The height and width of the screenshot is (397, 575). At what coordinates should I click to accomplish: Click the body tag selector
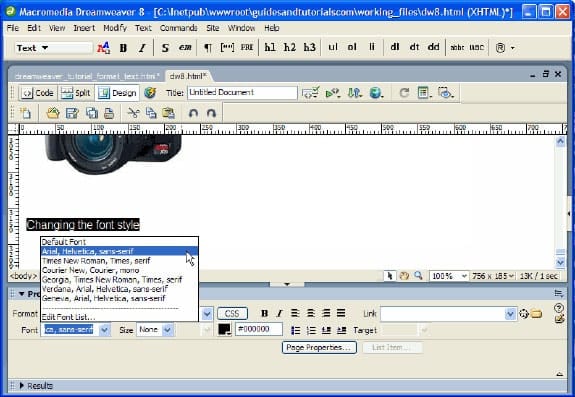[x=23, y=276]
